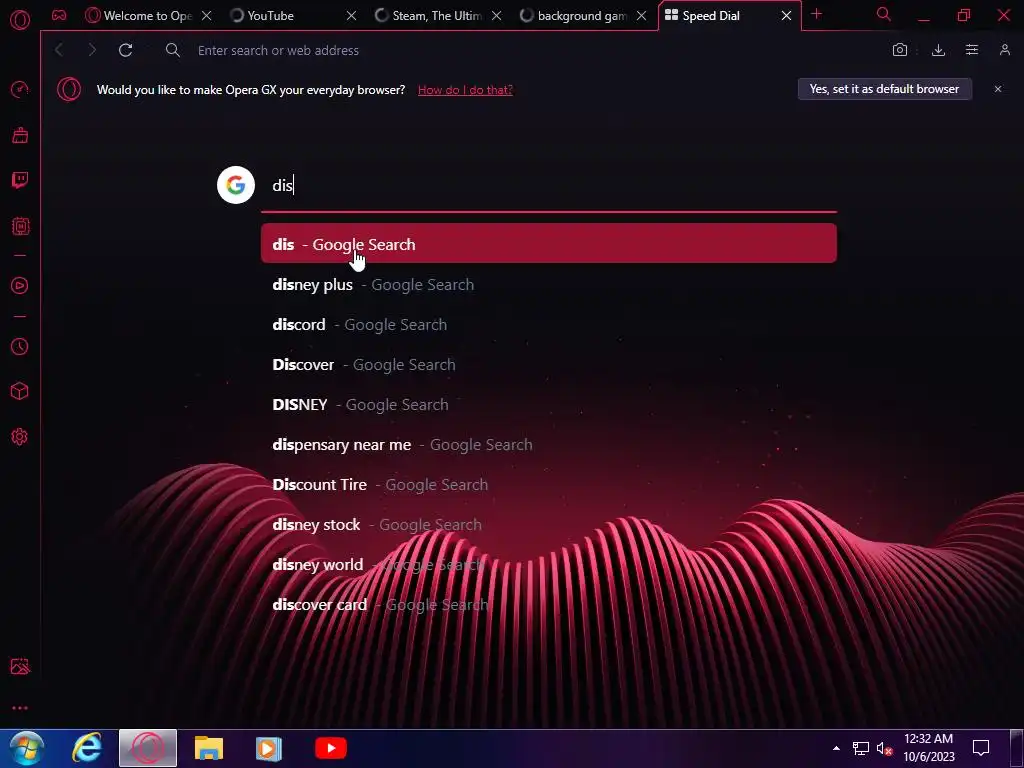The image size is (1024, 768).
Task: Open media player icon in taskbar
Action: (268, 748)
